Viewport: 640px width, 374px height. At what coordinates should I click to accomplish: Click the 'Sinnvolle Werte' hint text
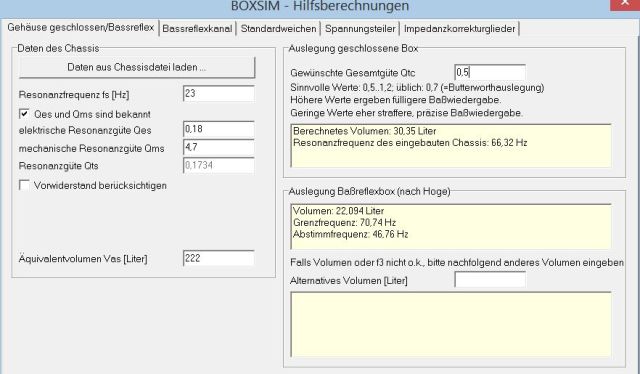pyautogui.click(x=417, y=87)
